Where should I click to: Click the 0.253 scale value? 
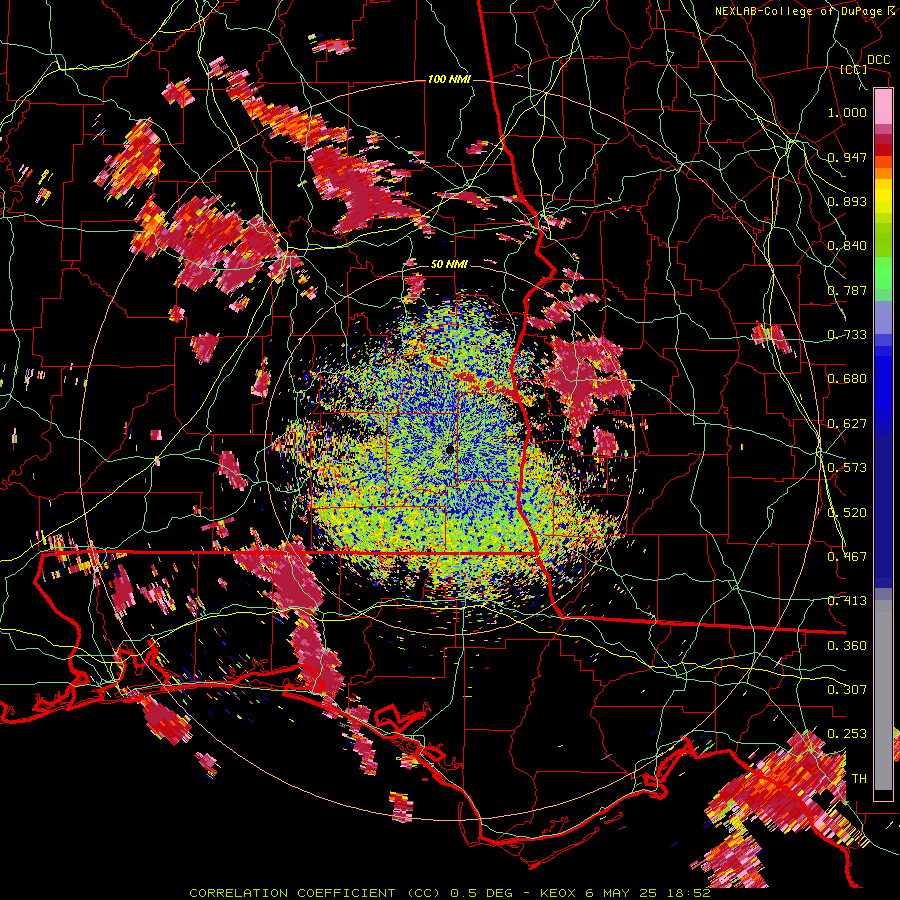pyautogui.click(x=847, y=734)
